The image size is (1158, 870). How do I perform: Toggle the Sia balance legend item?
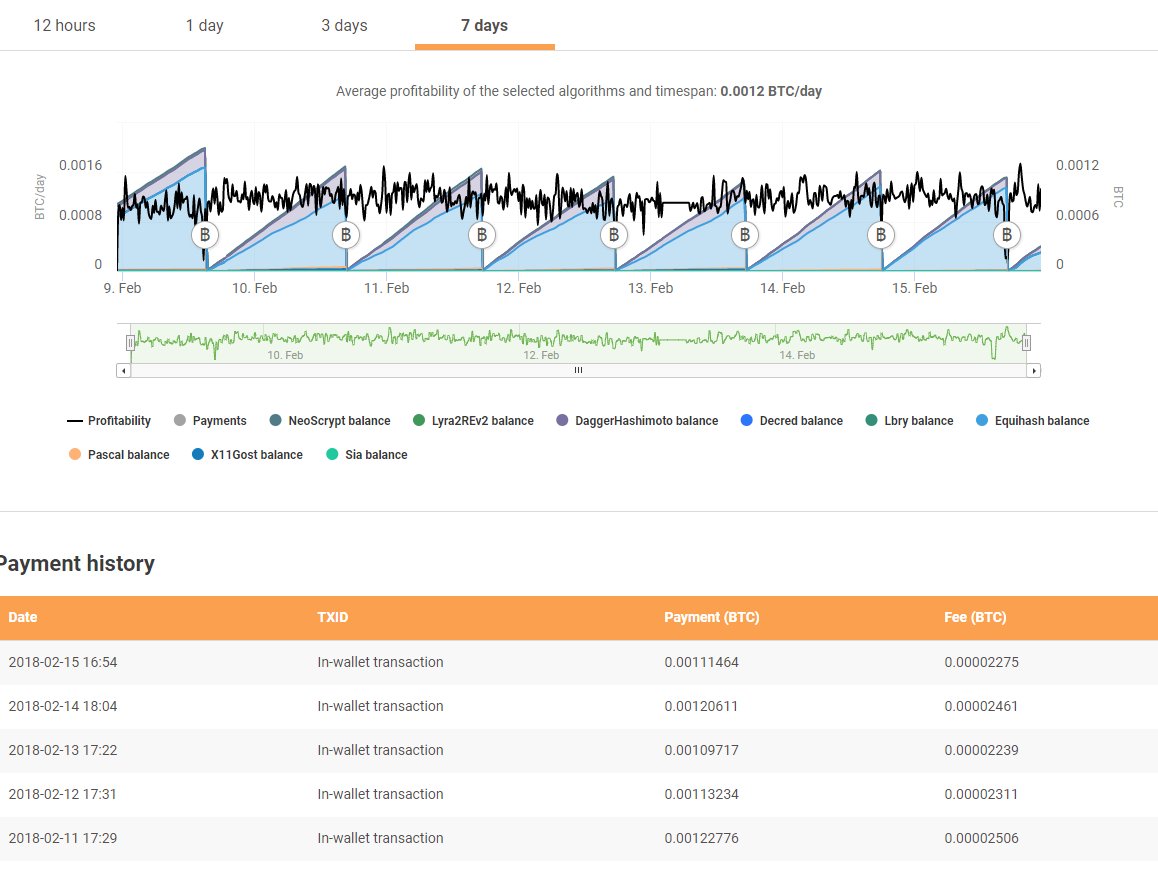pos(367,454)
